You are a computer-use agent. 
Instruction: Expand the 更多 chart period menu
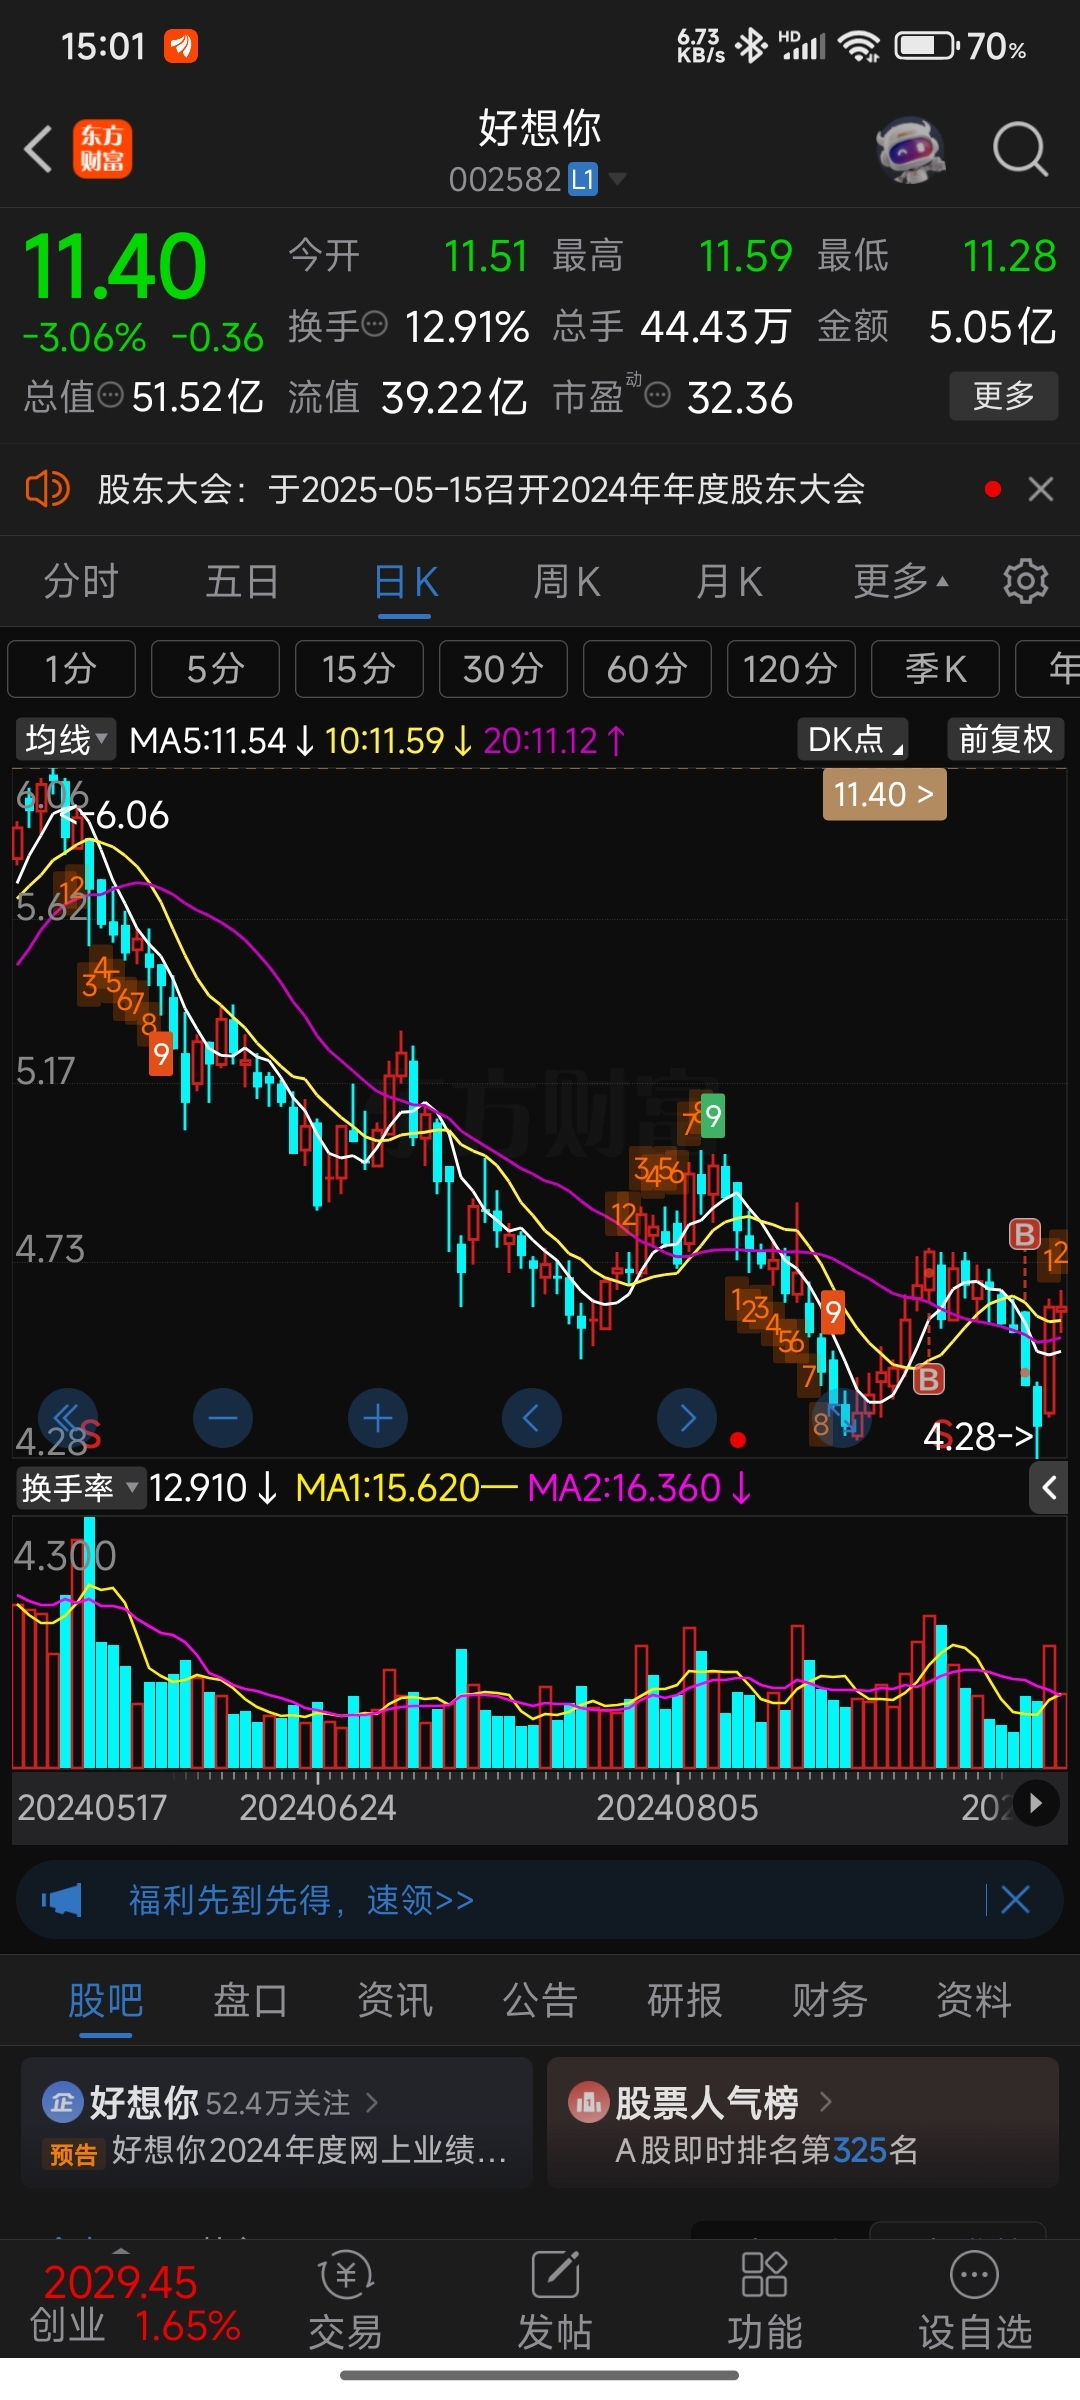902,581
